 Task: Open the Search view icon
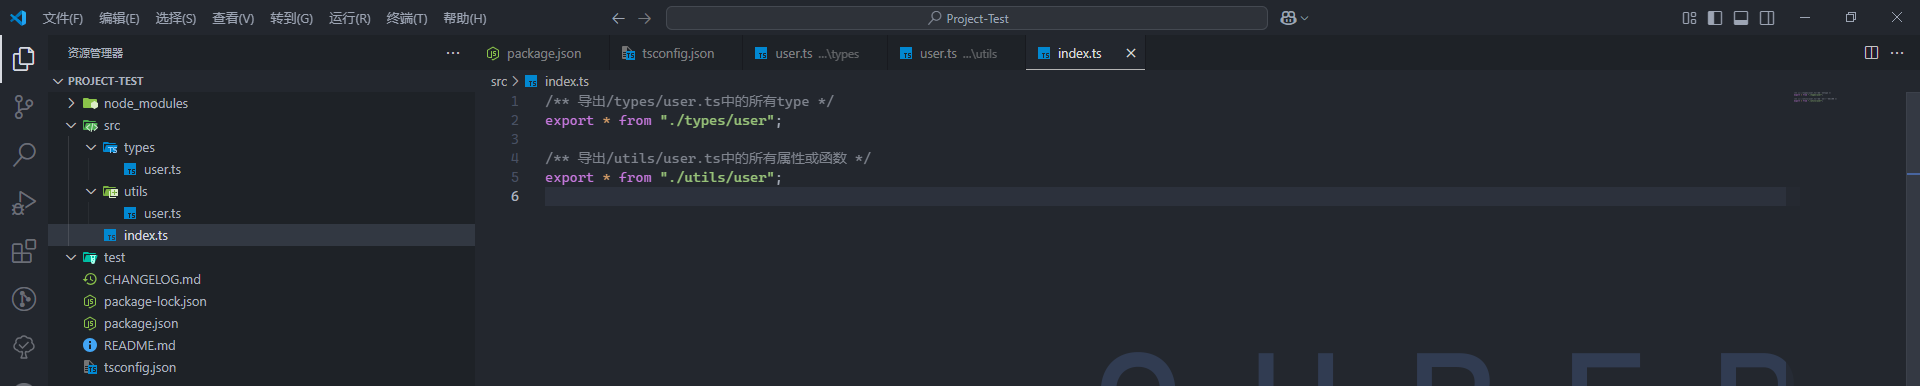click(24, 155)
